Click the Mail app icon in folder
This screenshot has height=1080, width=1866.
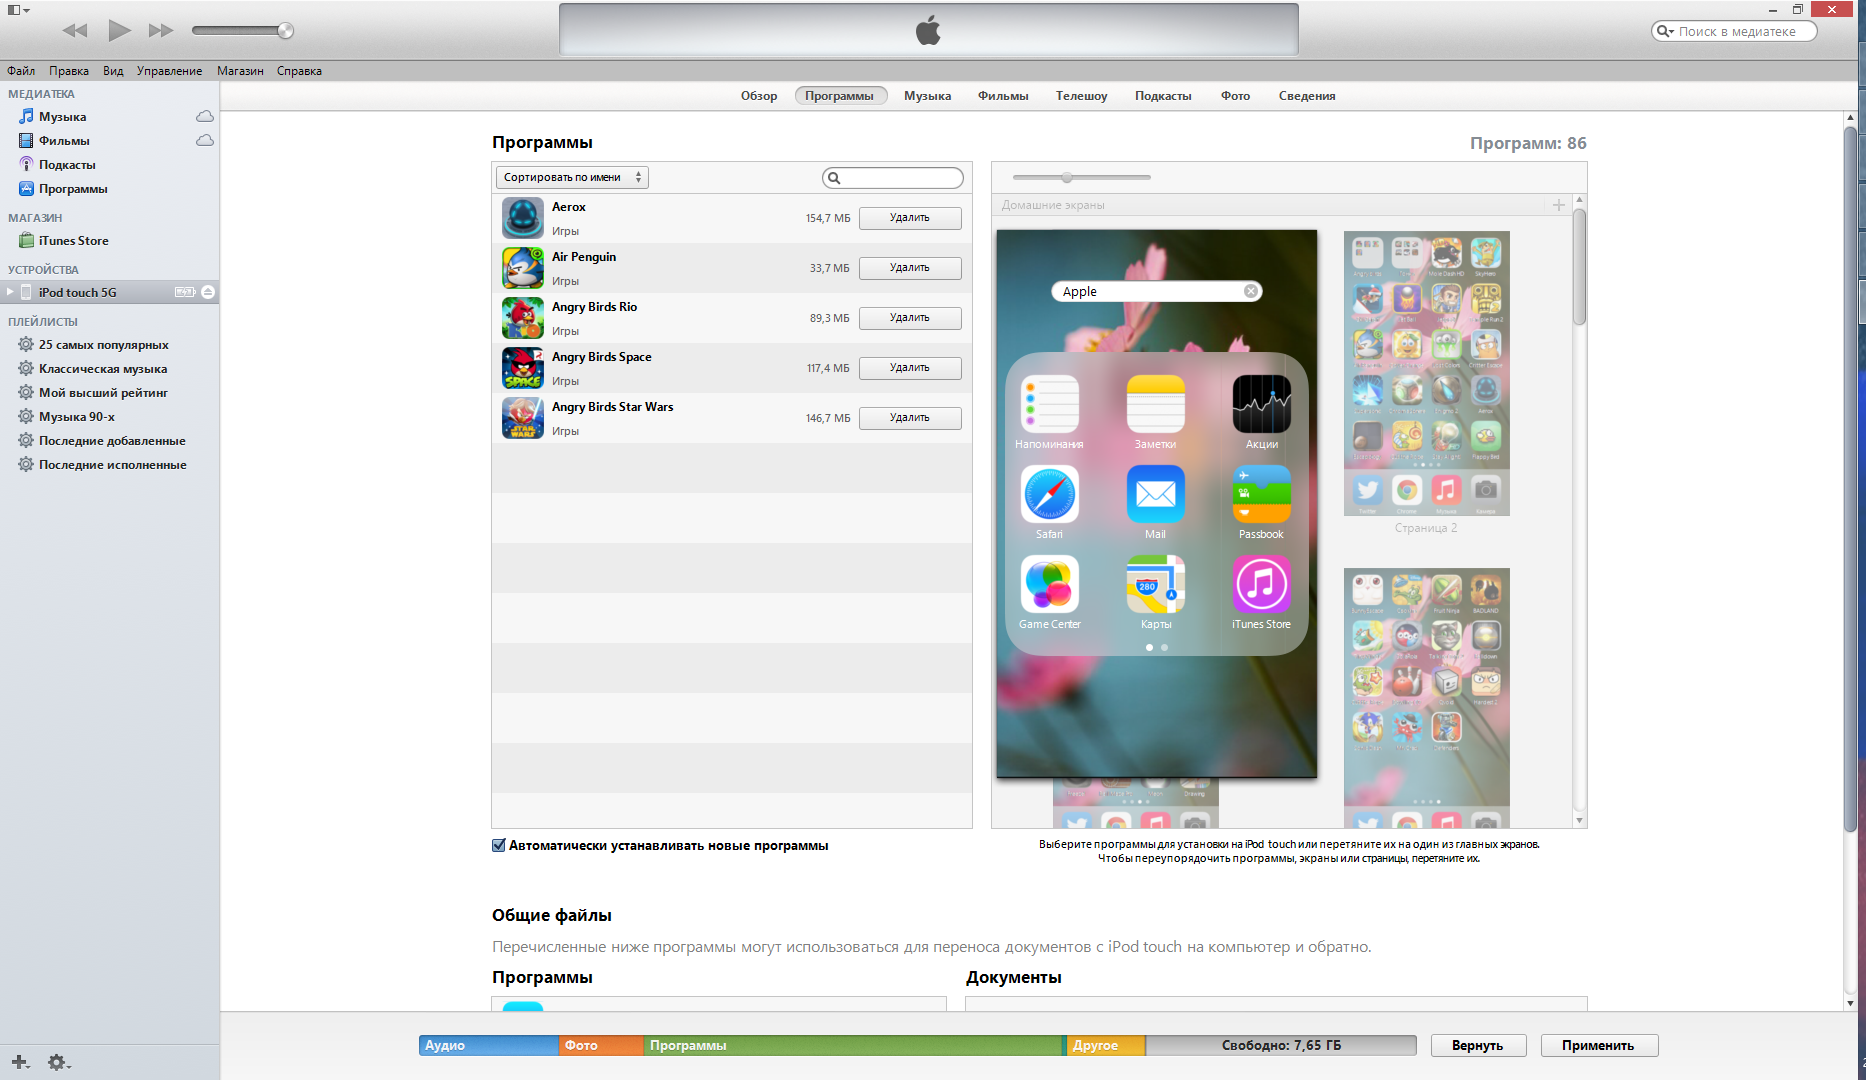[x=1155, y=494]
